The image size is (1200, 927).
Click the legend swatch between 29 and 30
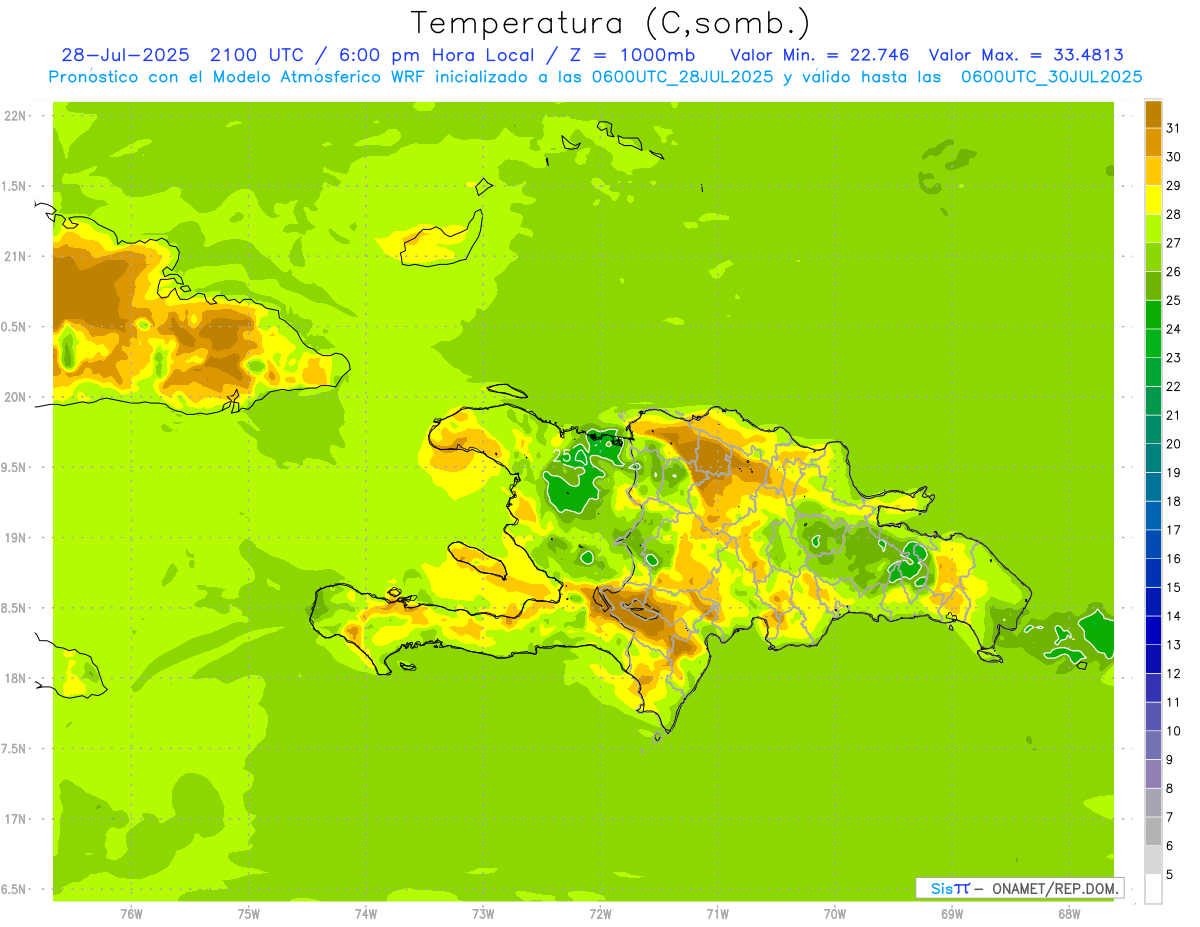point(1153,171)
